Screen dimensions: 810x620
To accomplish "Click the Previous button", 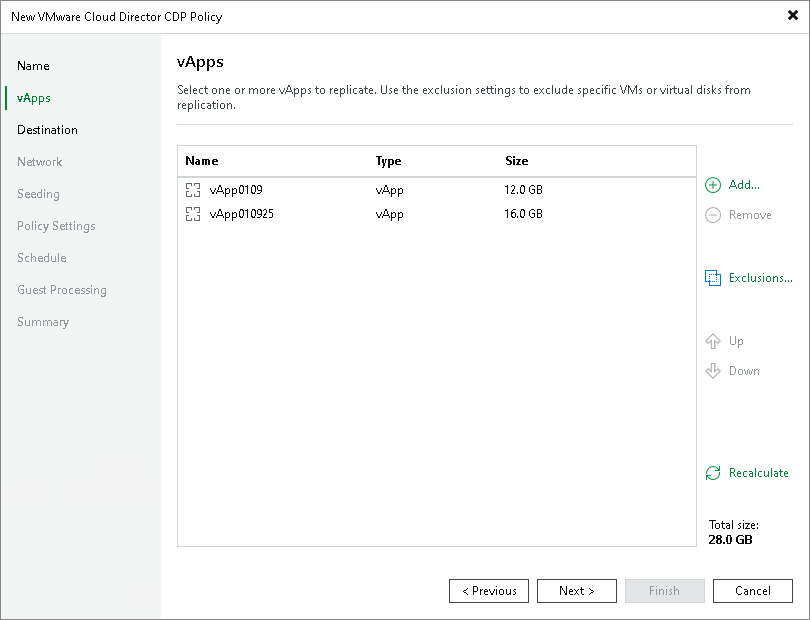I will [x=489, y=591].
